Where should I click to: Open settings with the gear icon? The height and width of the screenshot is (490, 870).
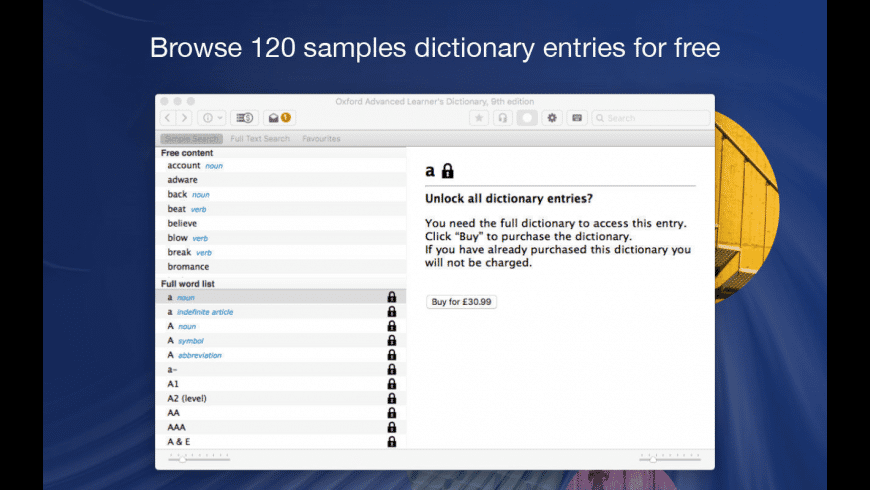(x=552, y=118)
